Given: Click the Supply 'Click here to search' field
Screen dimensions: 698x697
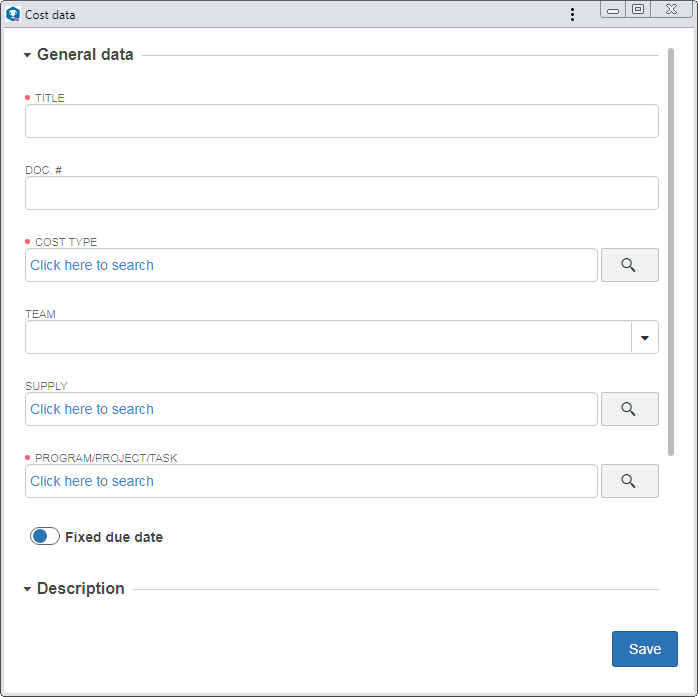Looking at the screenshot, I should click(x=311, y=409).
